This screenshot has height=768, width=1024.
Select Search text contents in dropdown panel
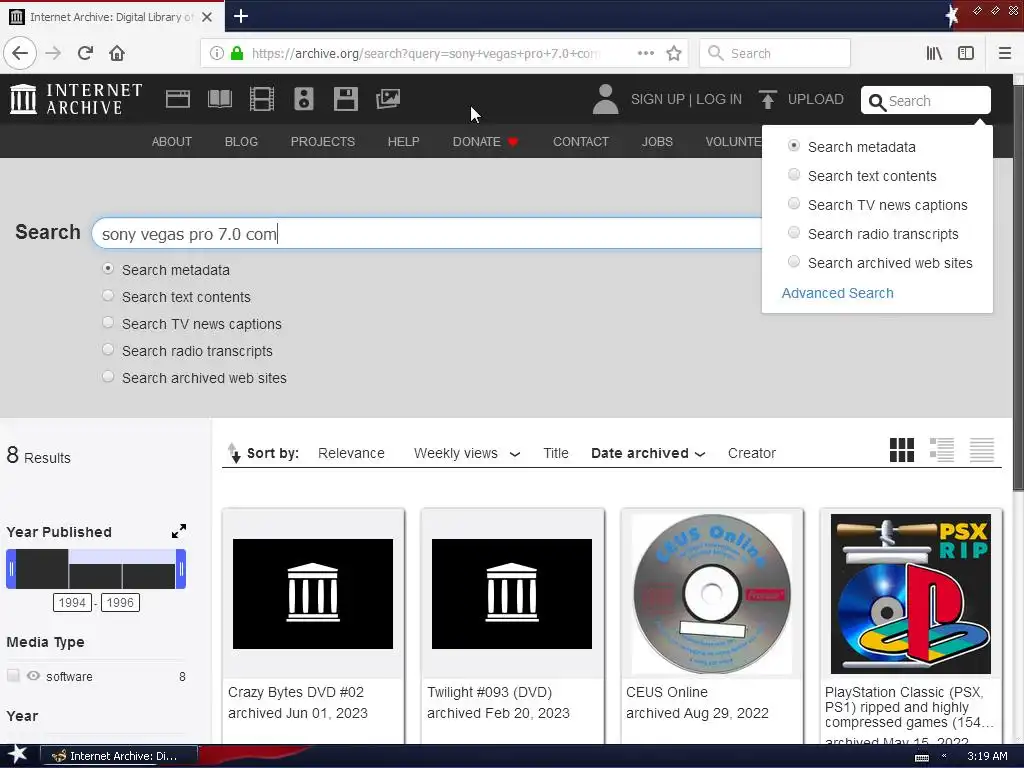click(x=793, y=174)
